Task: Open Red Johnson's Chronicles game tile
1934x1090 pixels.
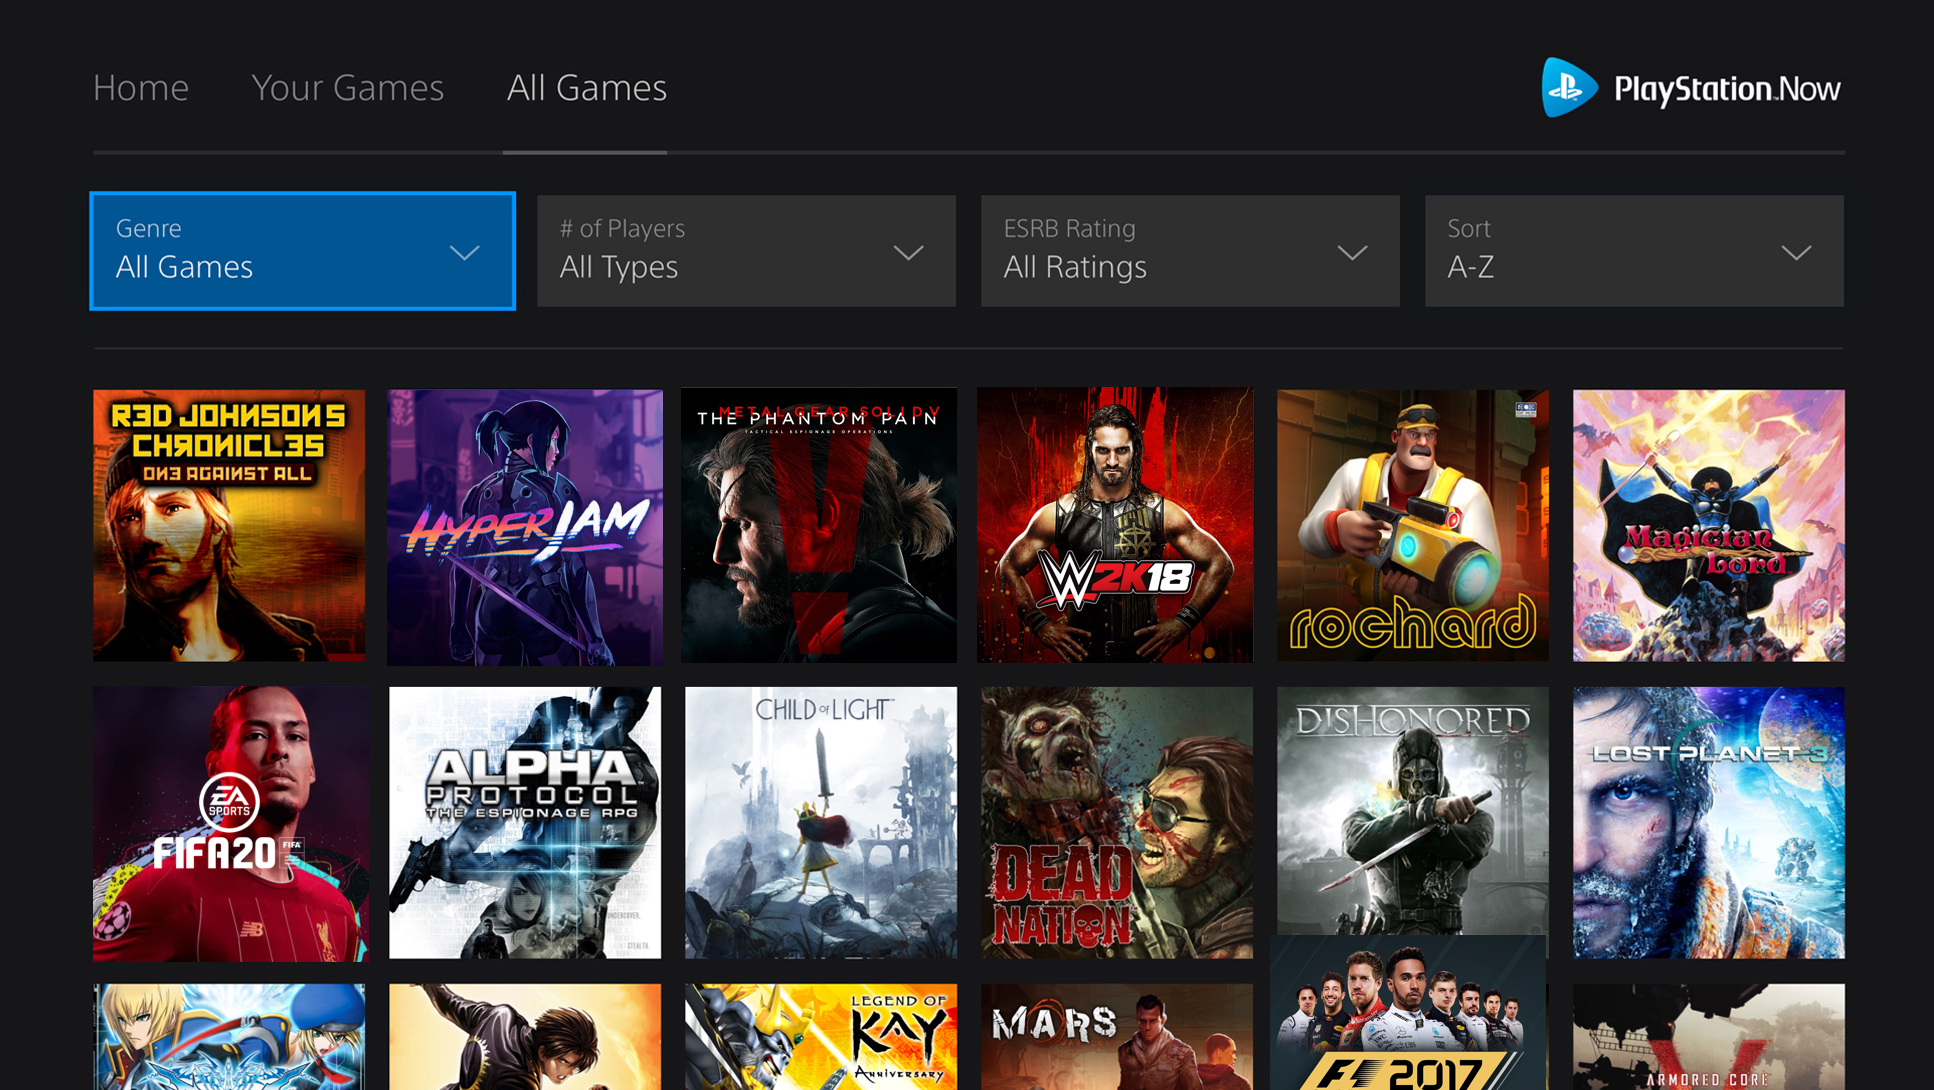Action: tap(229, 525)
